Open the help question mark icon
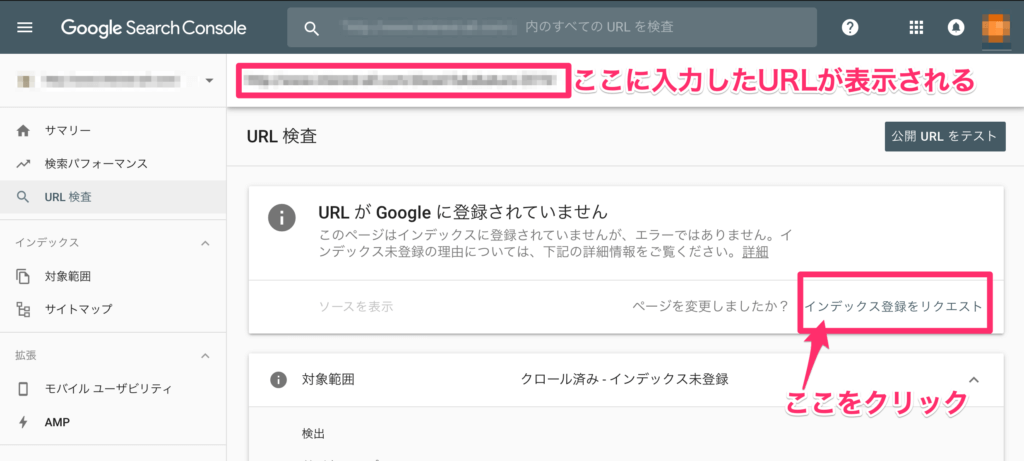The width and height of the screenshot is (1024, 461). 850,27
